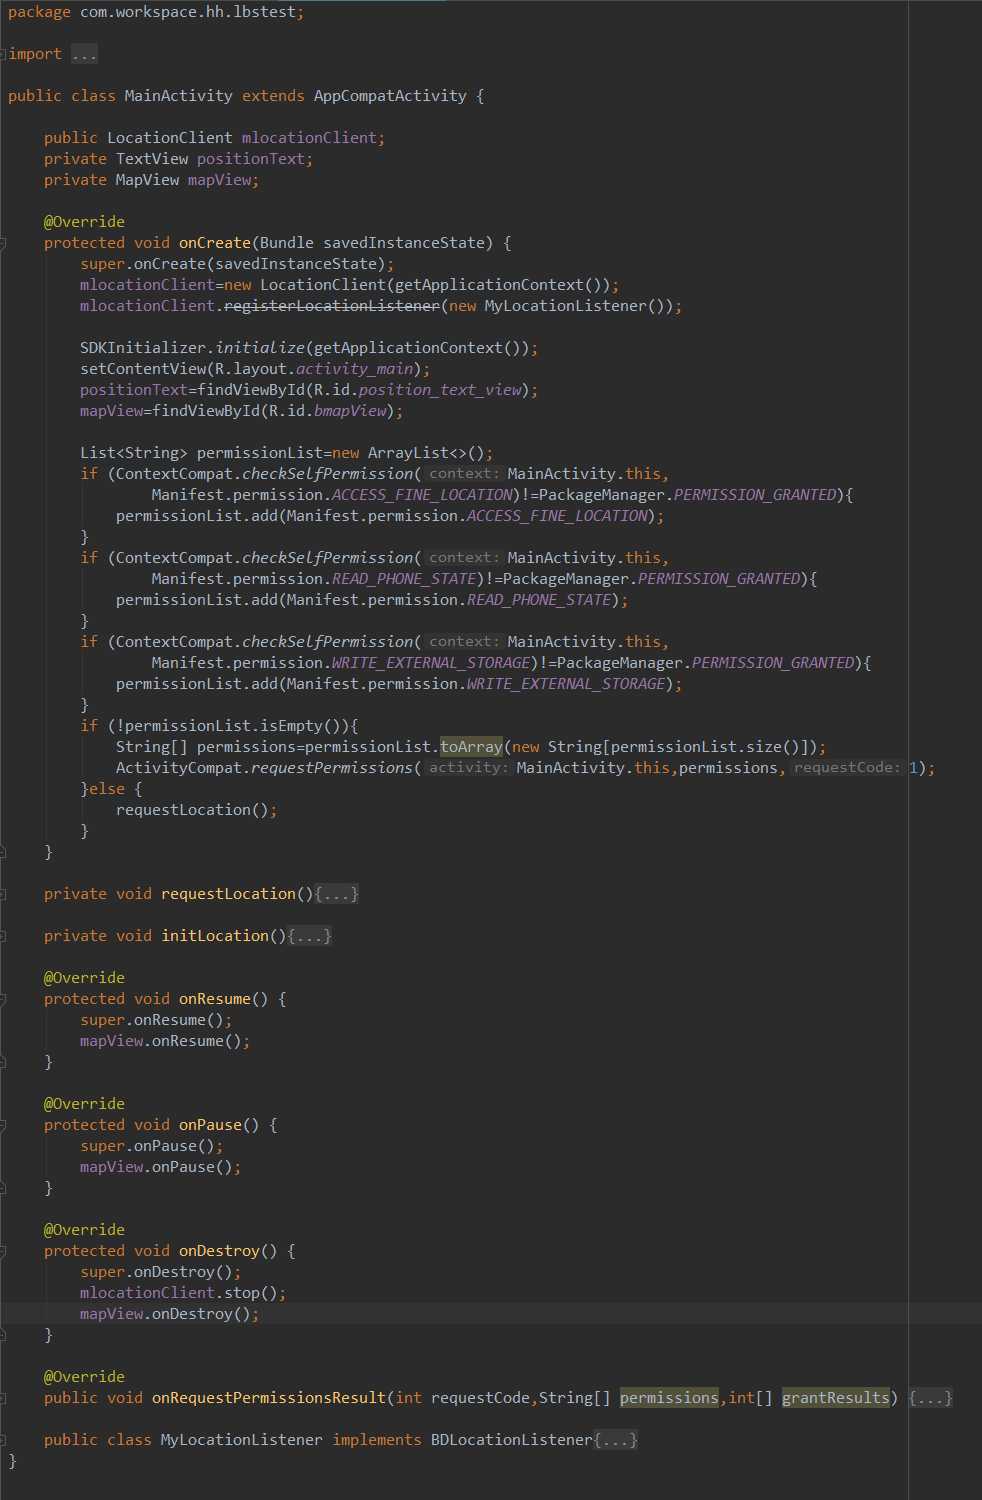Click package name com.workspace.hh.lbstest

[x=188, y=12]
